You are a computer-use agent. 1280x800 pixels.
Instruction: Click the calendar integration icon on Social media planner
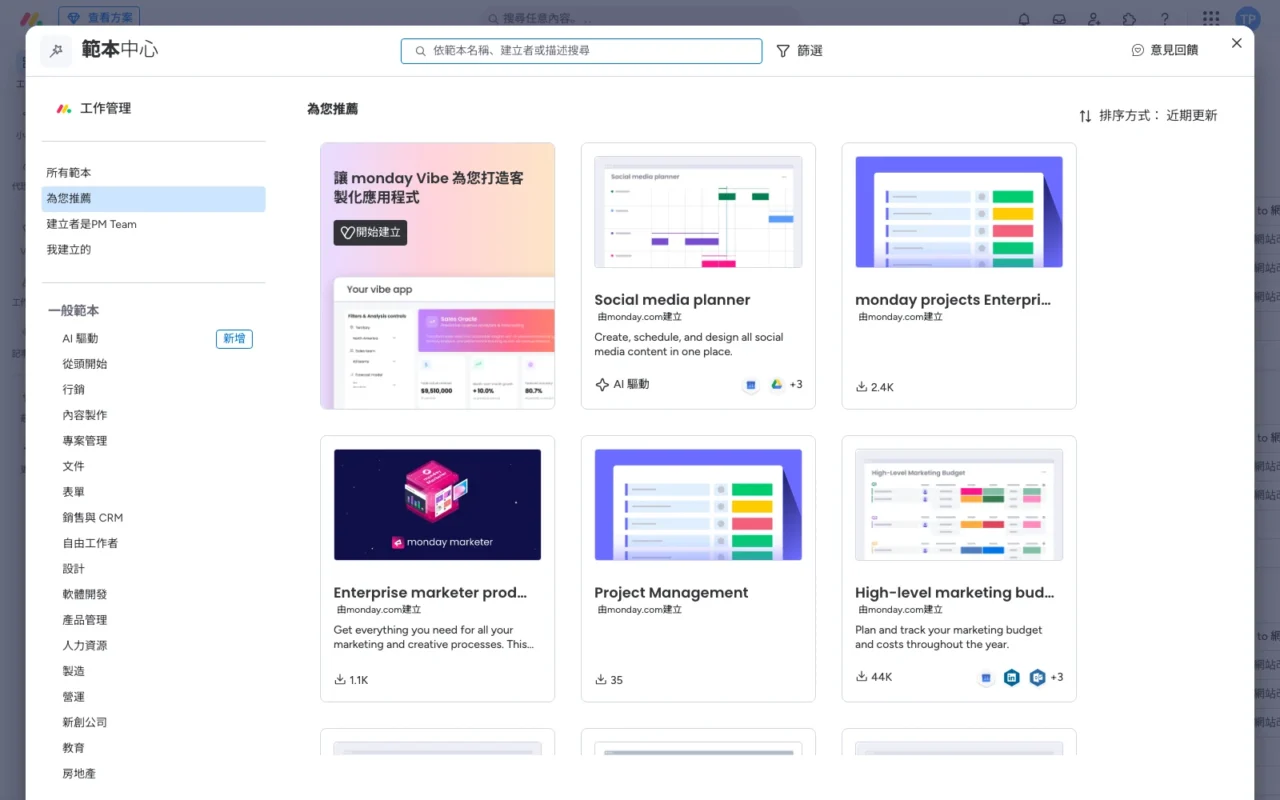[x=751, y=385]
